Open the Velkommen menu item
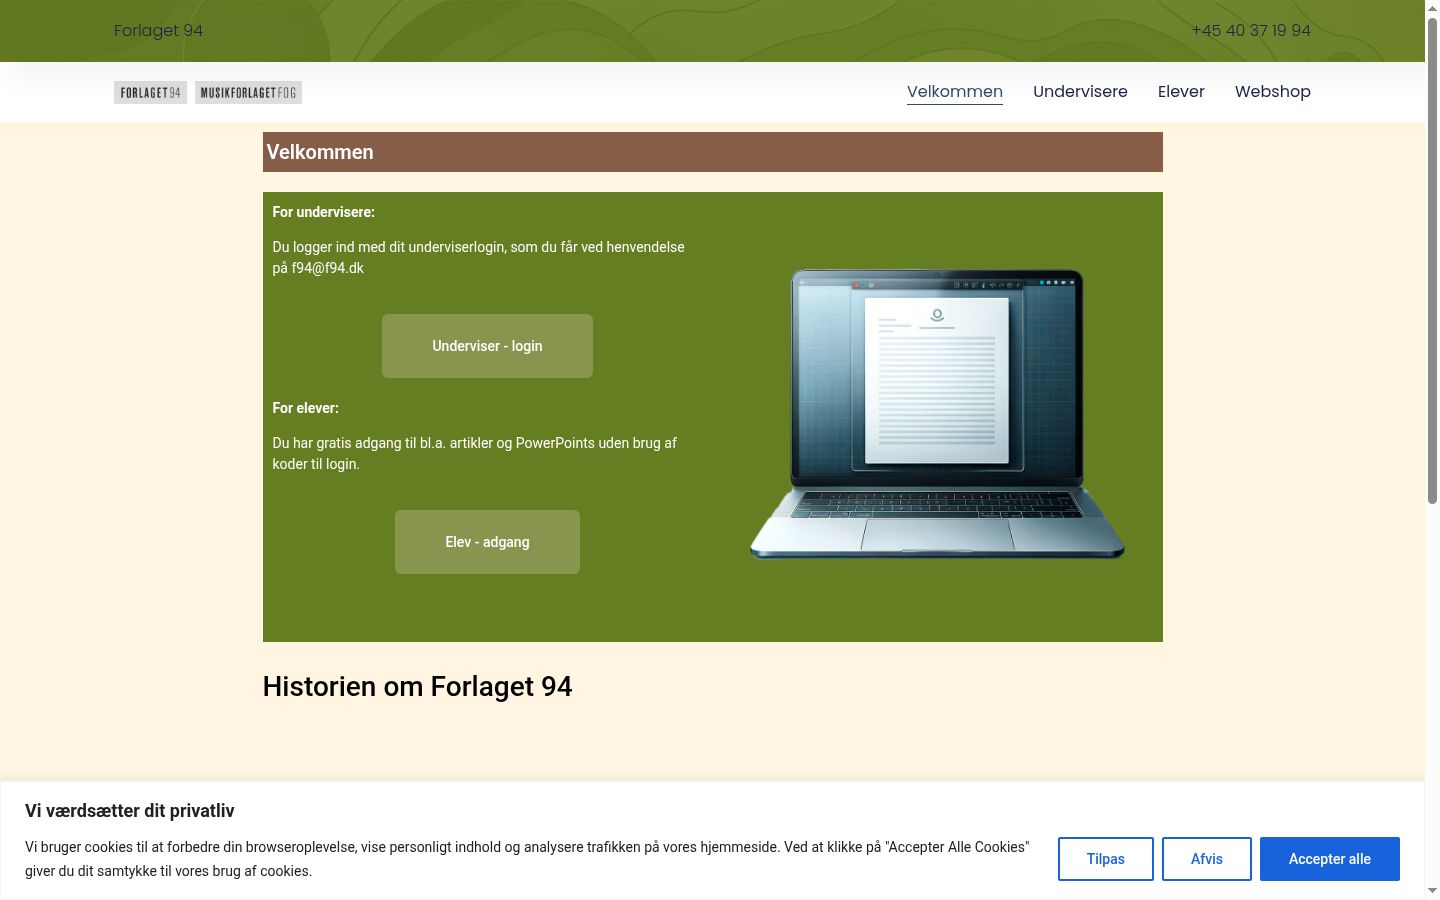This screenshot has width=1440, height=900. 954,91
